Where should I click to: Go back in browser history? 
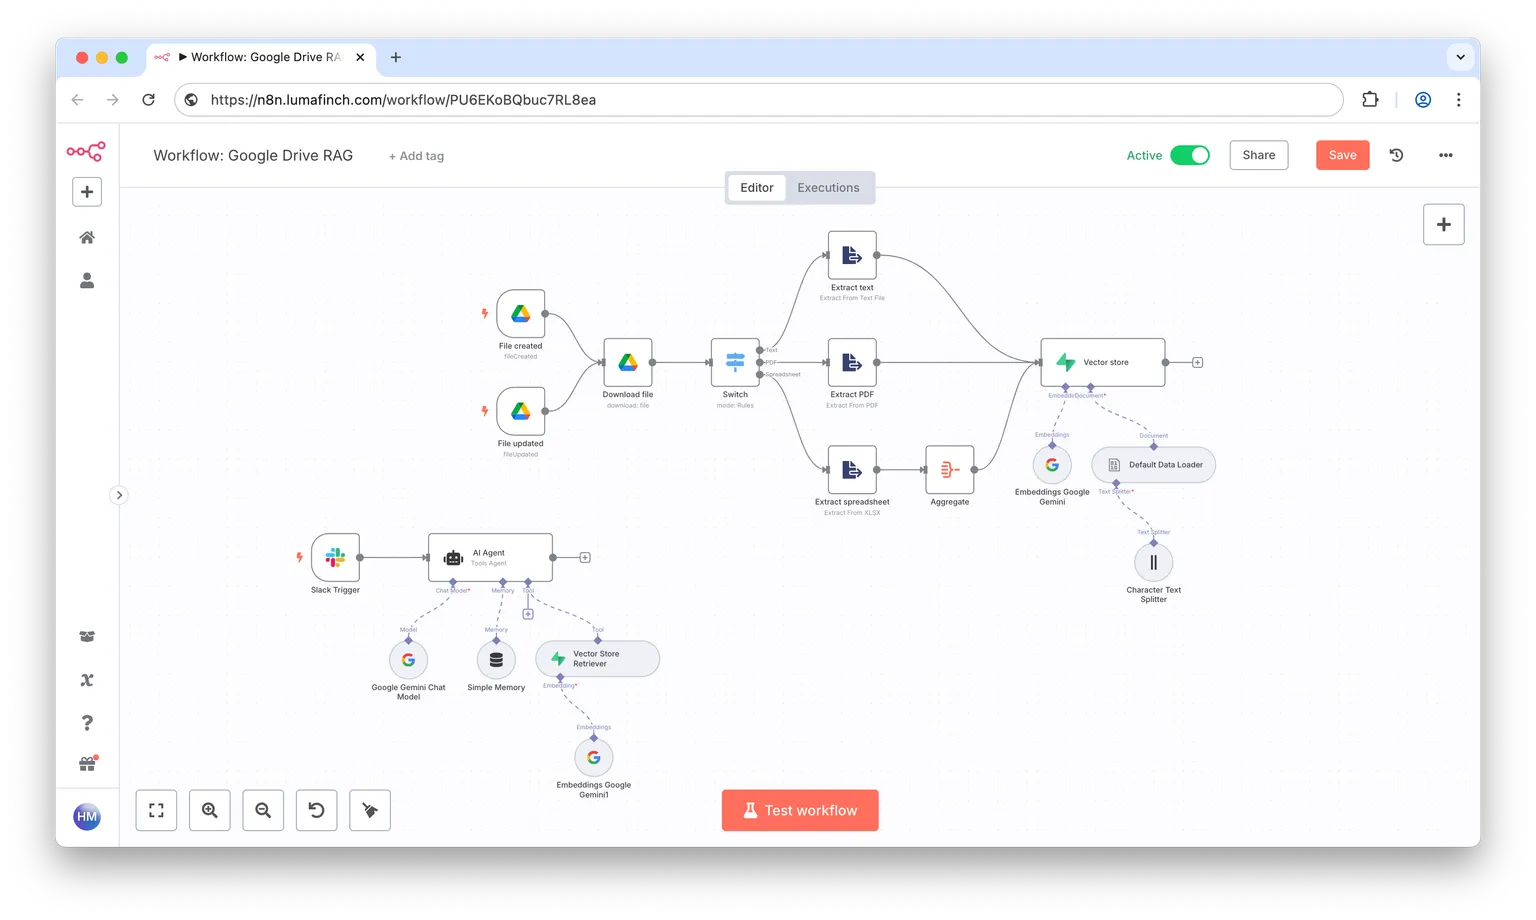point(78,100)
